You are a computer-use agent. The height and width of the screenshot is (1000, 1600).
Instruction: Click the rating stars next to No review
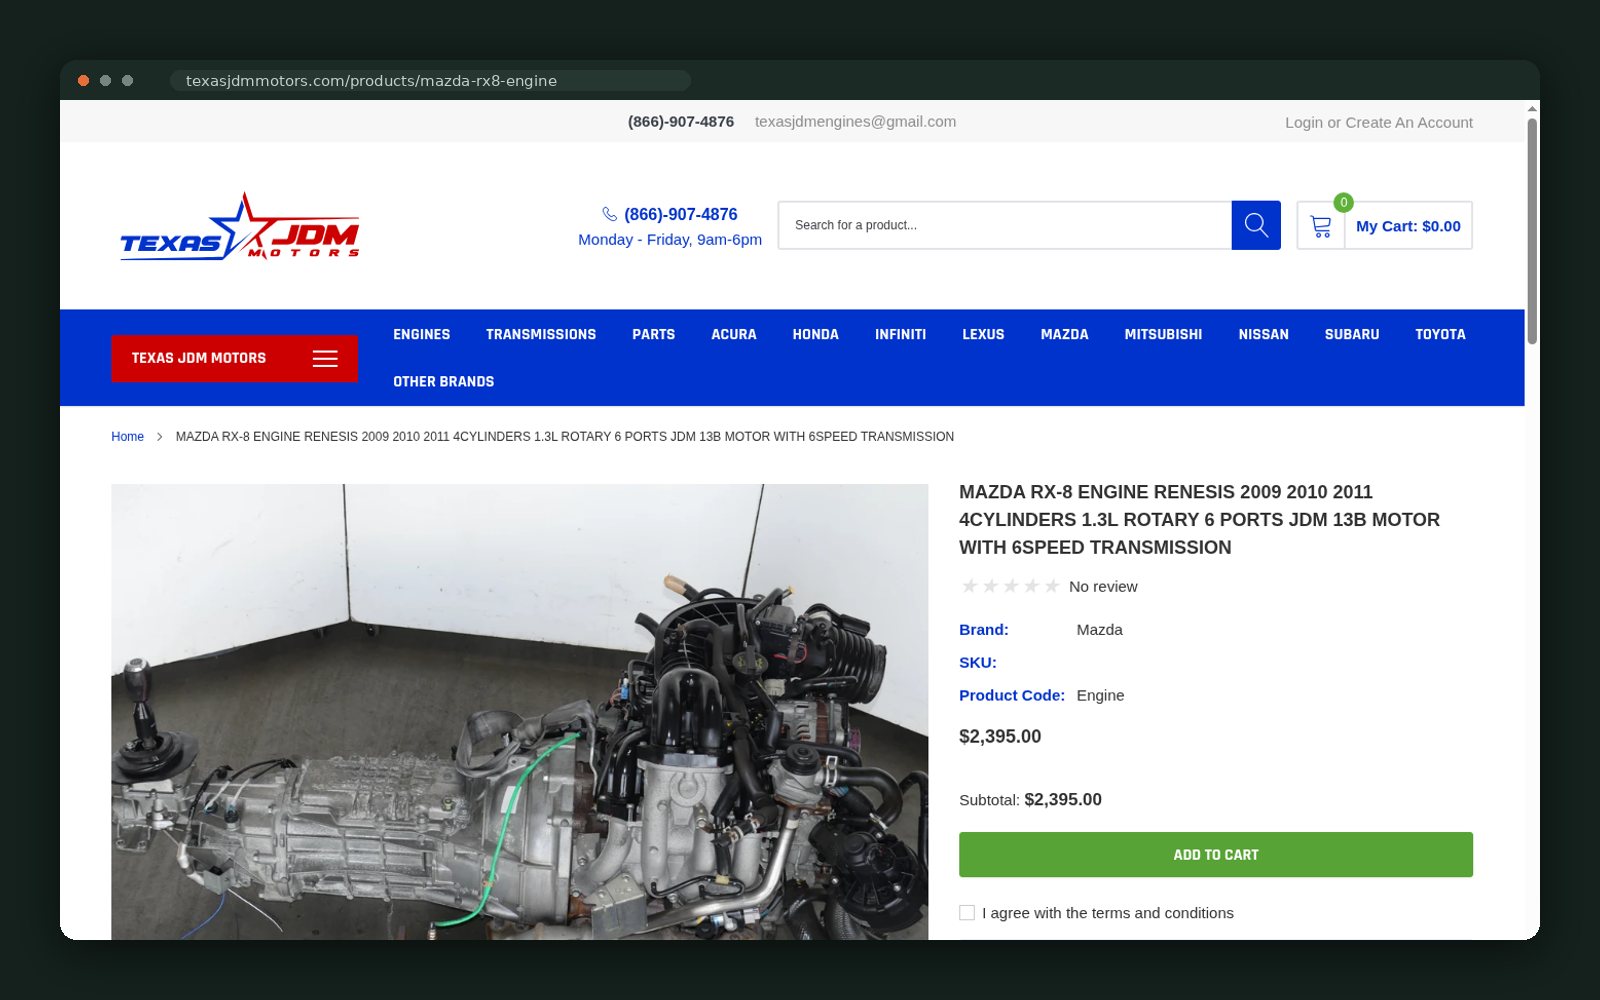(1010, 586)
